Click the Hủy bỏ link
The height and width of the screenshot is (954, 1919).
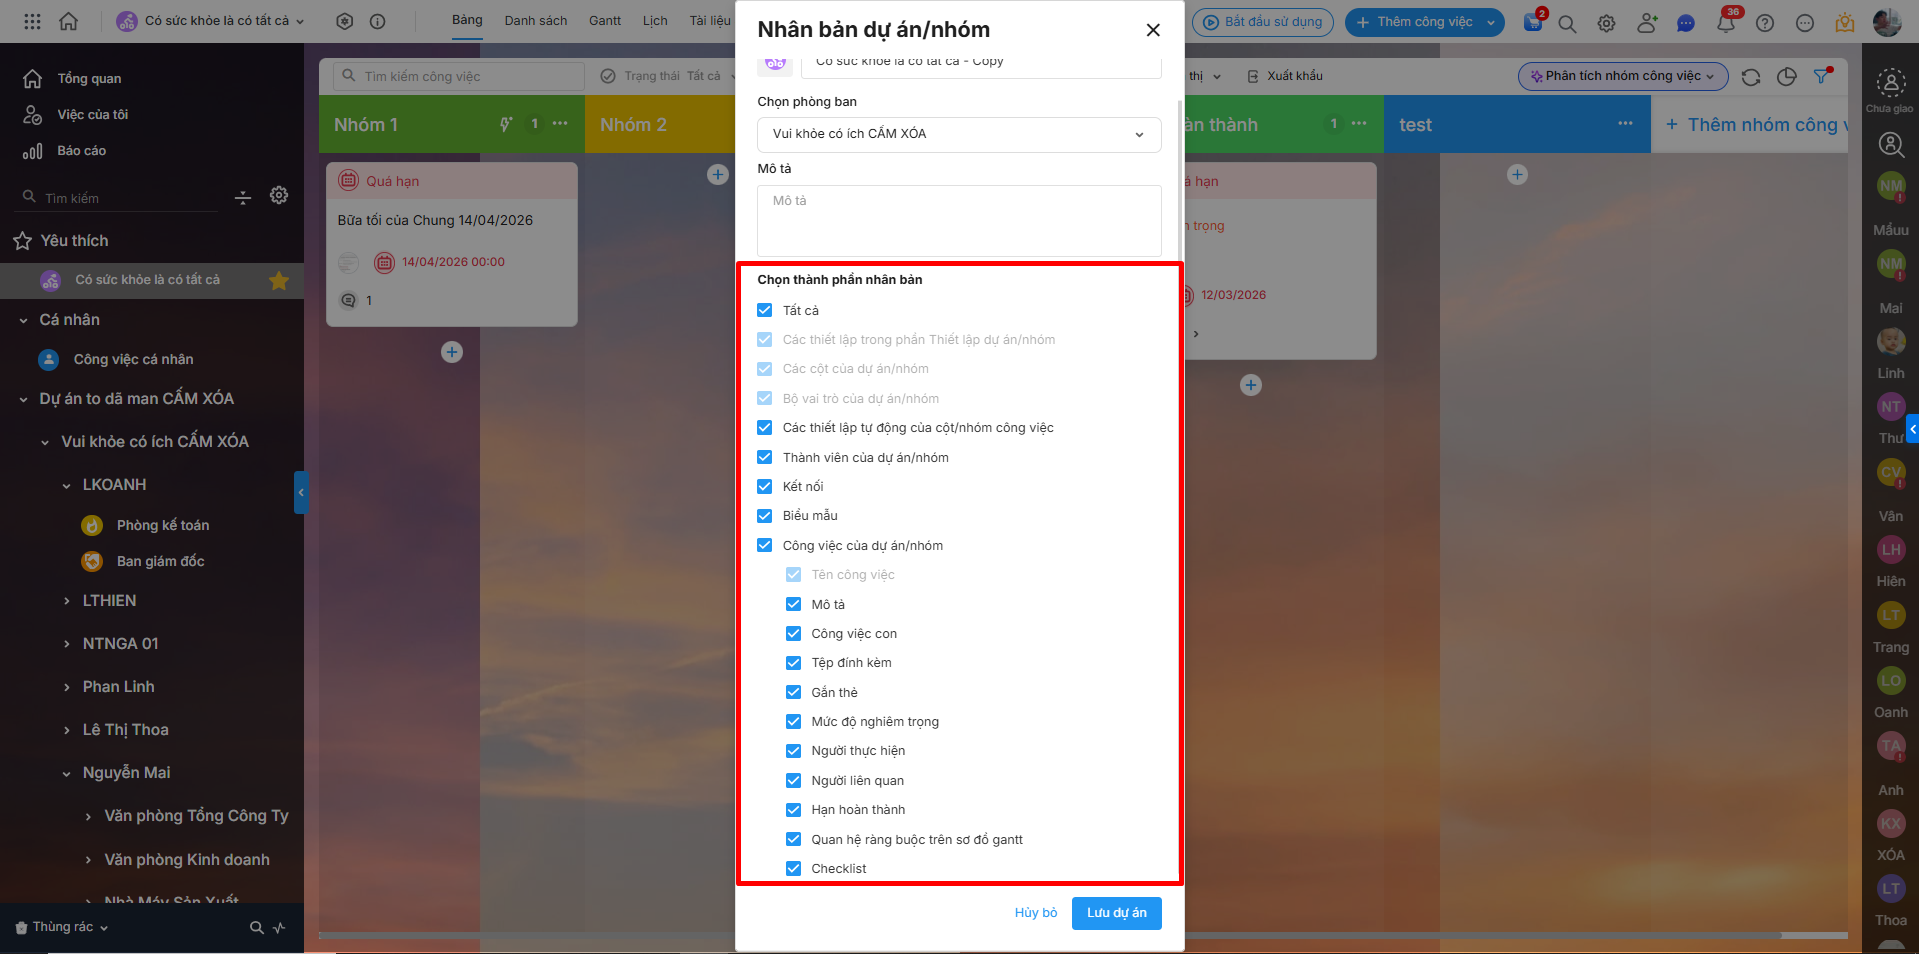tap(1036, 913)
